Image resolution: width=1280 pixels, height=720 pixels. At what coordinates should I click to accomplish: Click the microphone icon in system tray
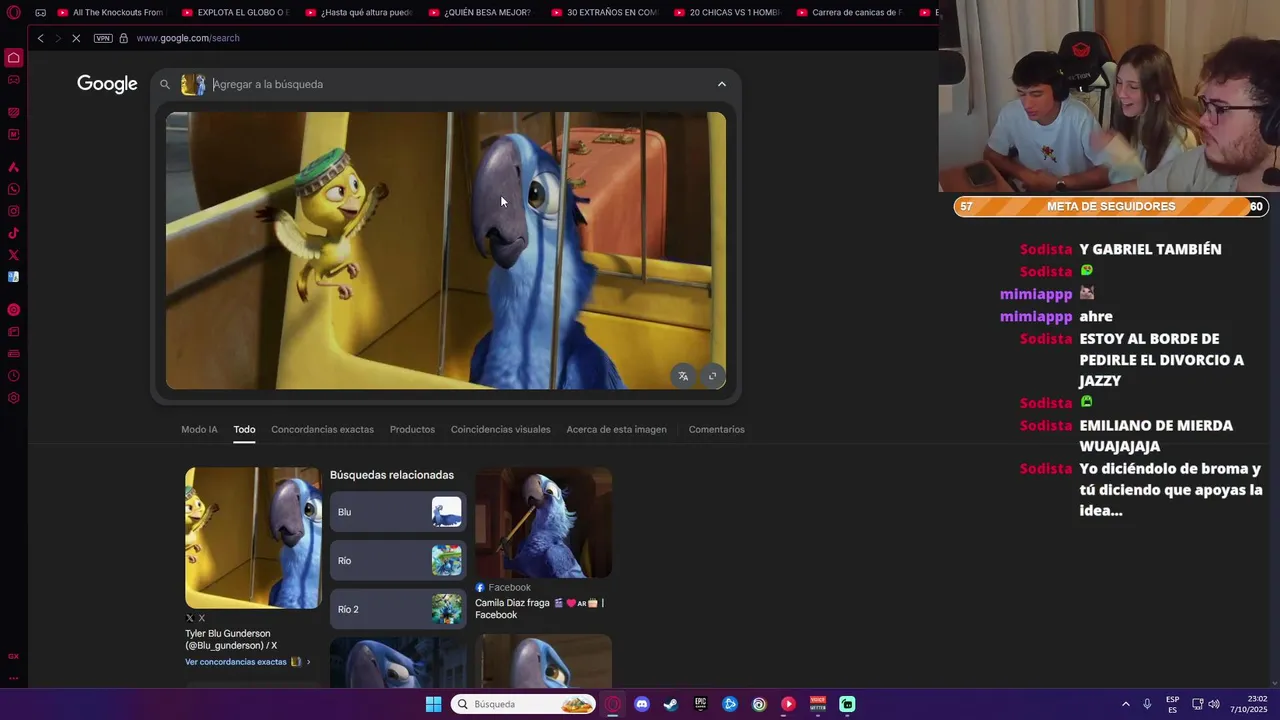tap(1147, 704)
